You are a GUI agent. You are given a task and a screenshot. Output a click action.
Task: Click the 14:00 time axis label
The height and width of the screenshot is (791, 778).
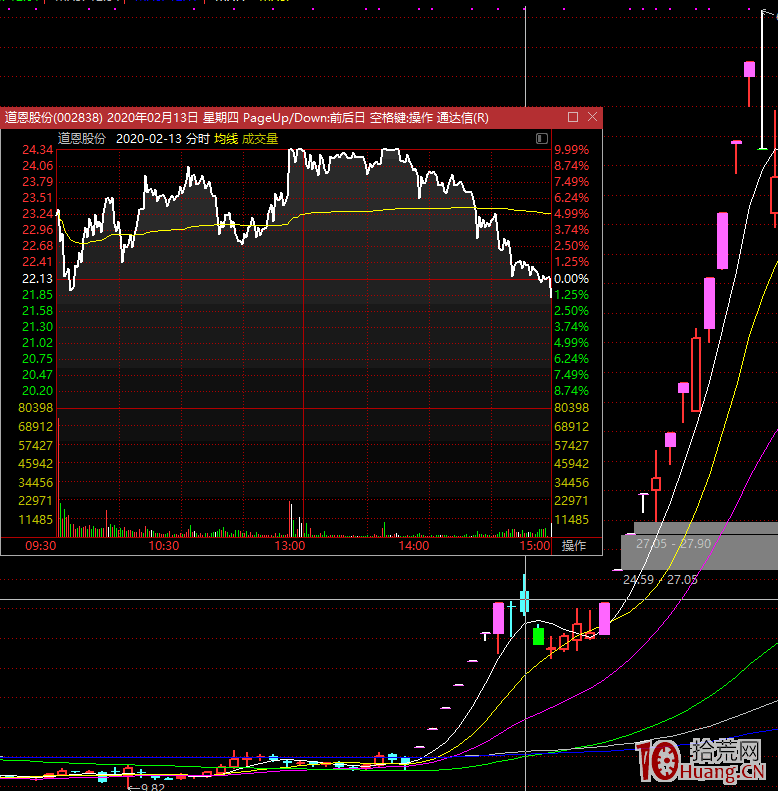pyautogui.click(x=414, y=546)
